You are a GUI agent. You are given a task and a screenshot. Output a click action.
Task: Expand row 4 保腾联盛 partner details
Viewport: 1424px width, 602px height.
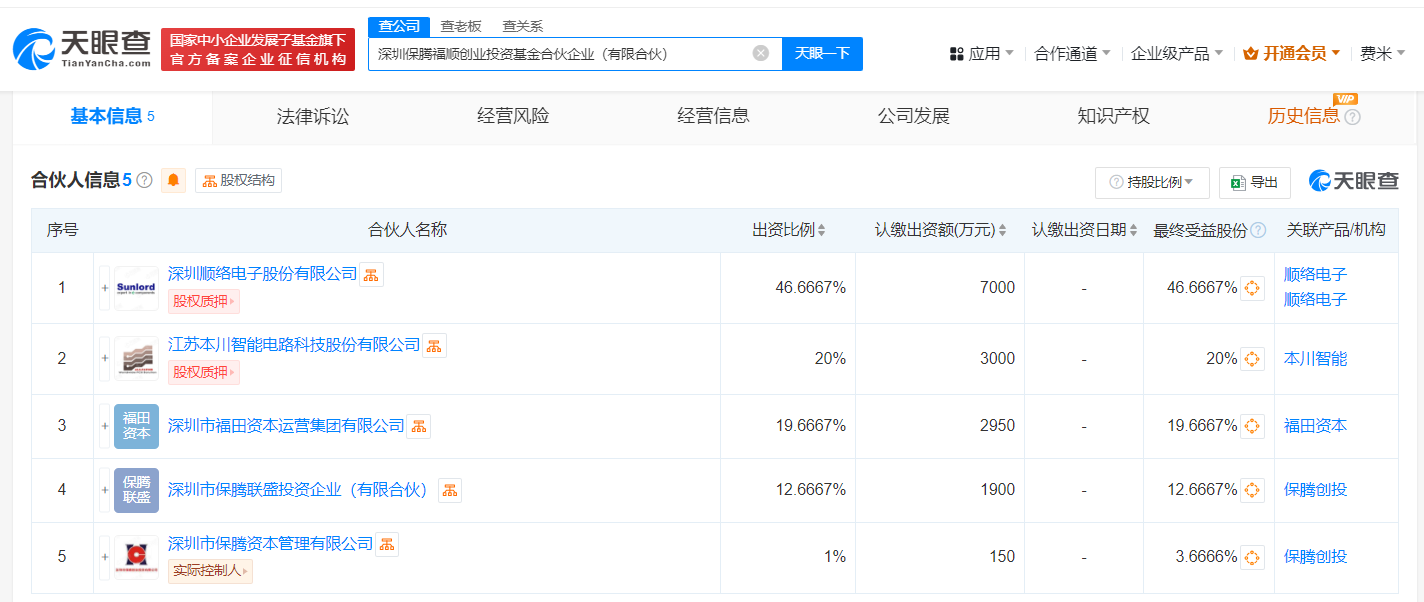click(x=104, y=490)
